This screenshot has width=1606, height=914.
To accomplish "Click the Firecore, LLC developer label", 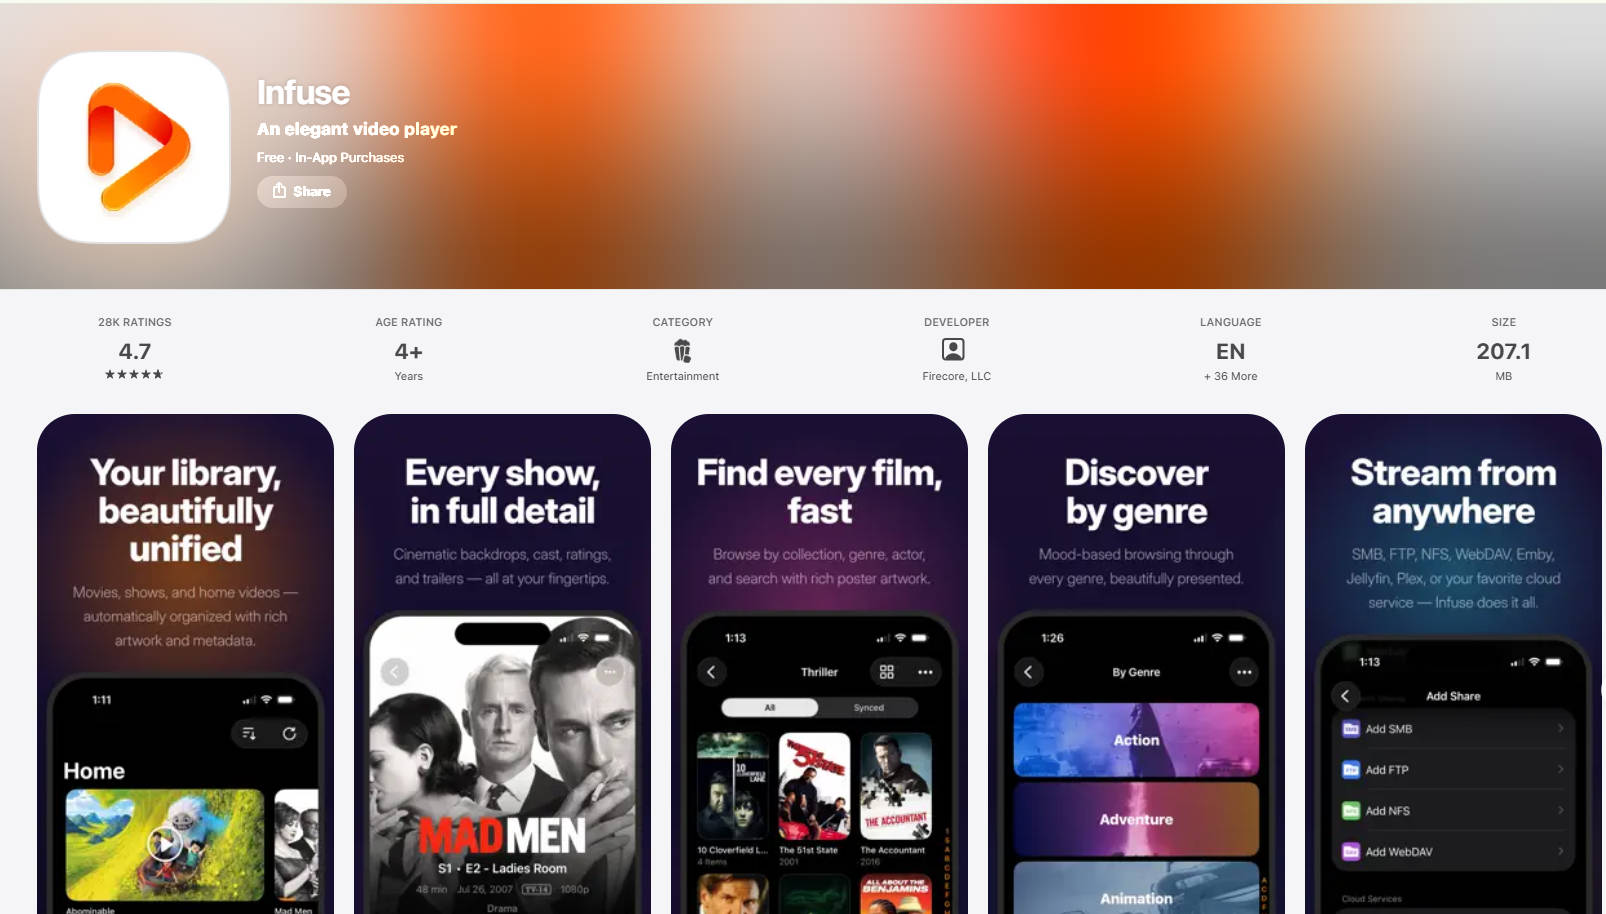I will (956, 376).
